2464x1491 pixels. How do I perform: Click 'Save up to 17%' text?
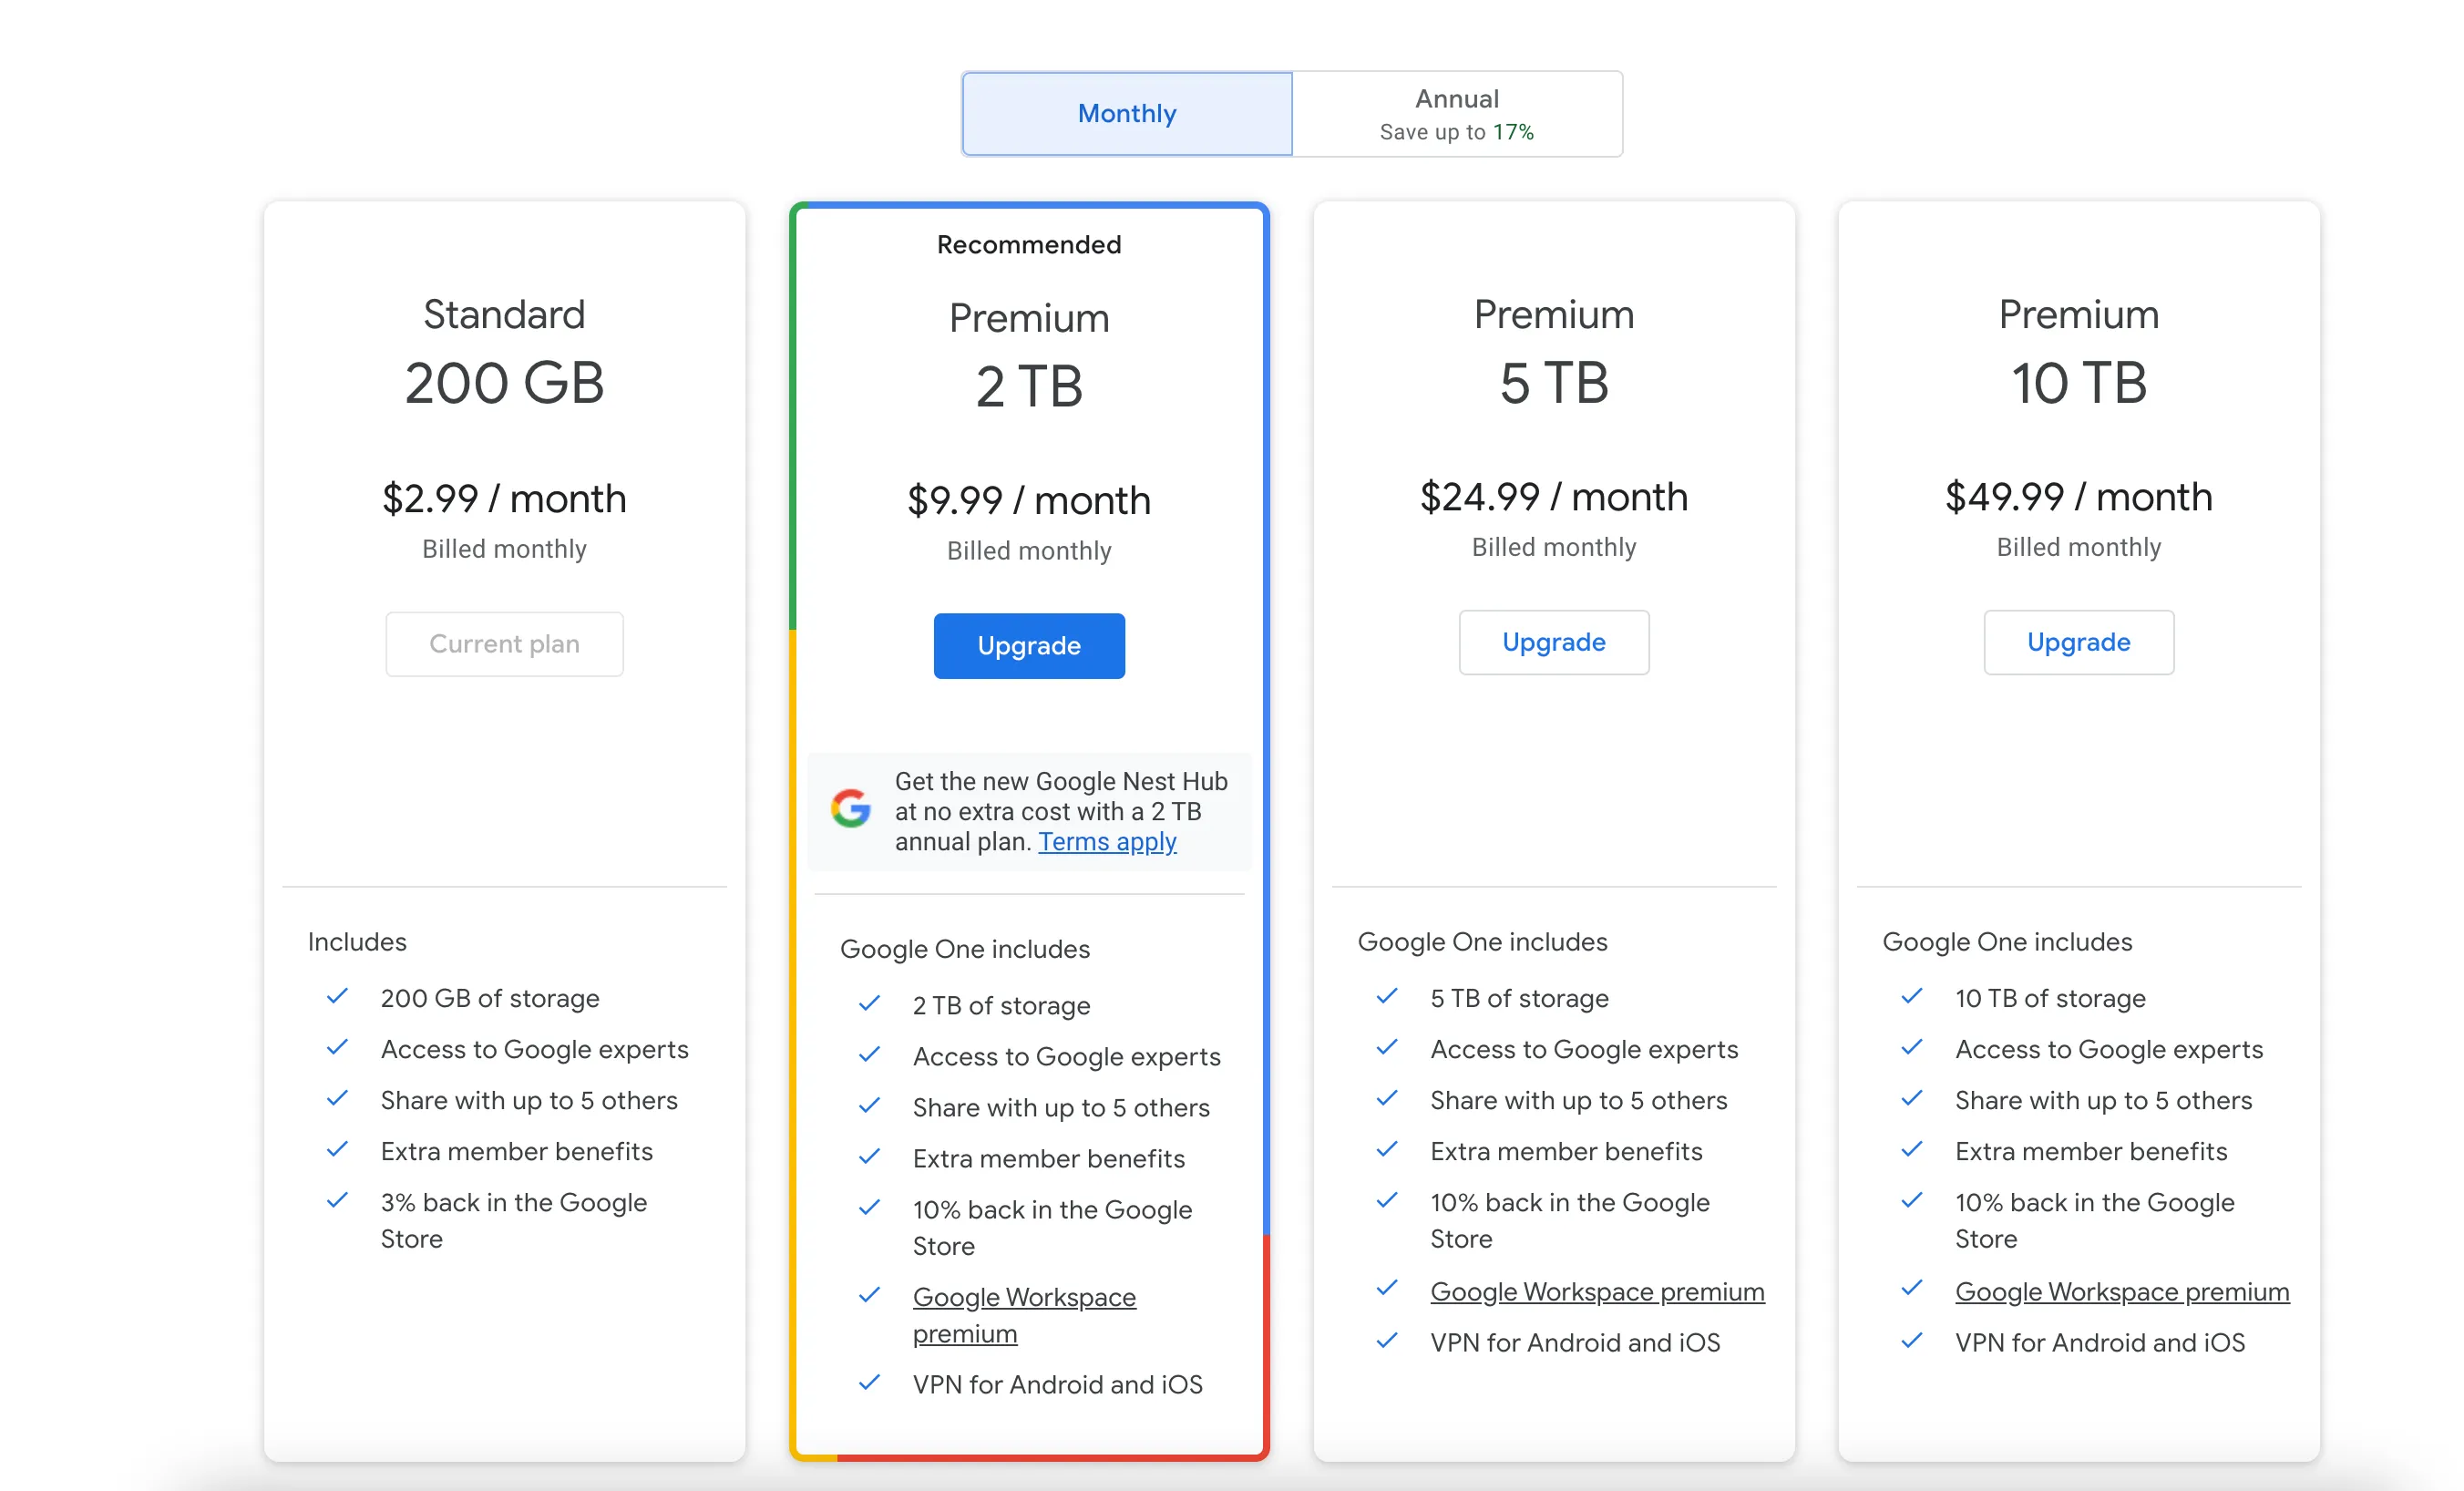pyautogui.click(x=1457, y=132)
